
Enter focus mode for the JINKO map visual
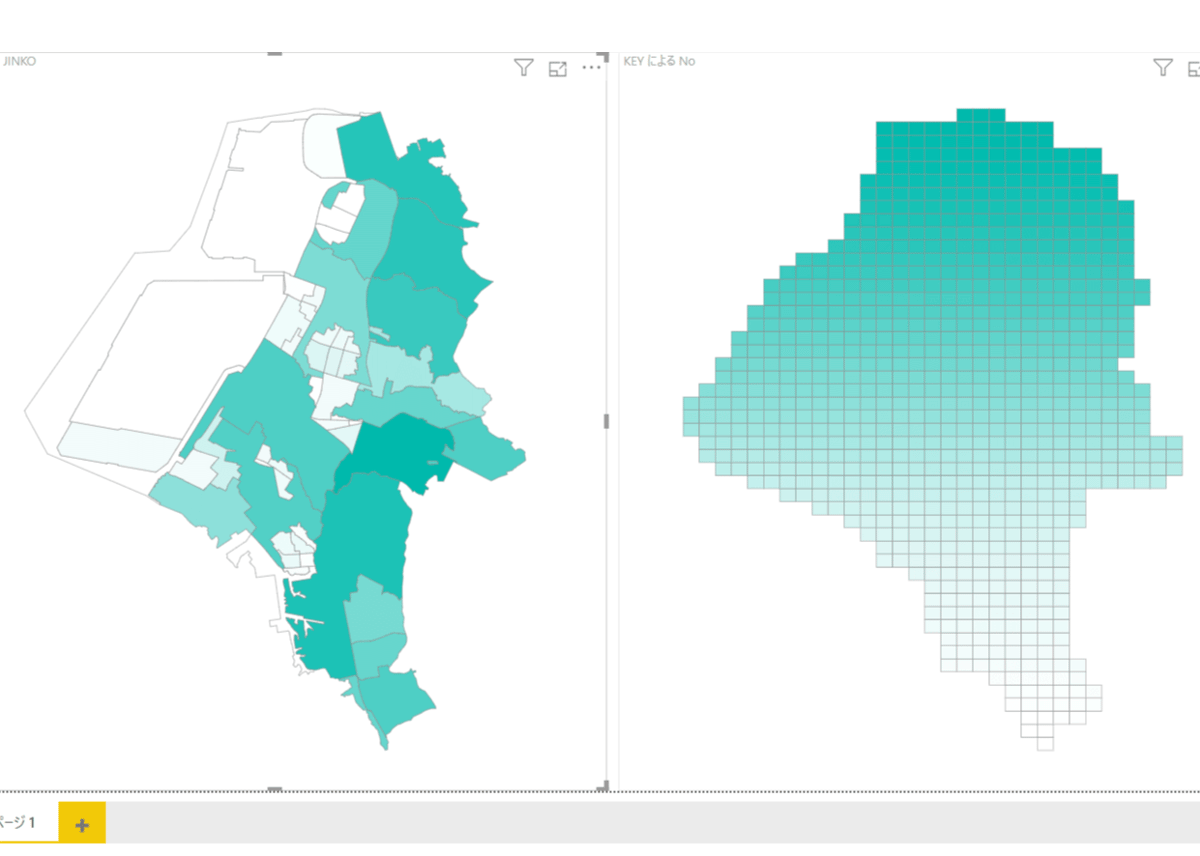(558, 68)
